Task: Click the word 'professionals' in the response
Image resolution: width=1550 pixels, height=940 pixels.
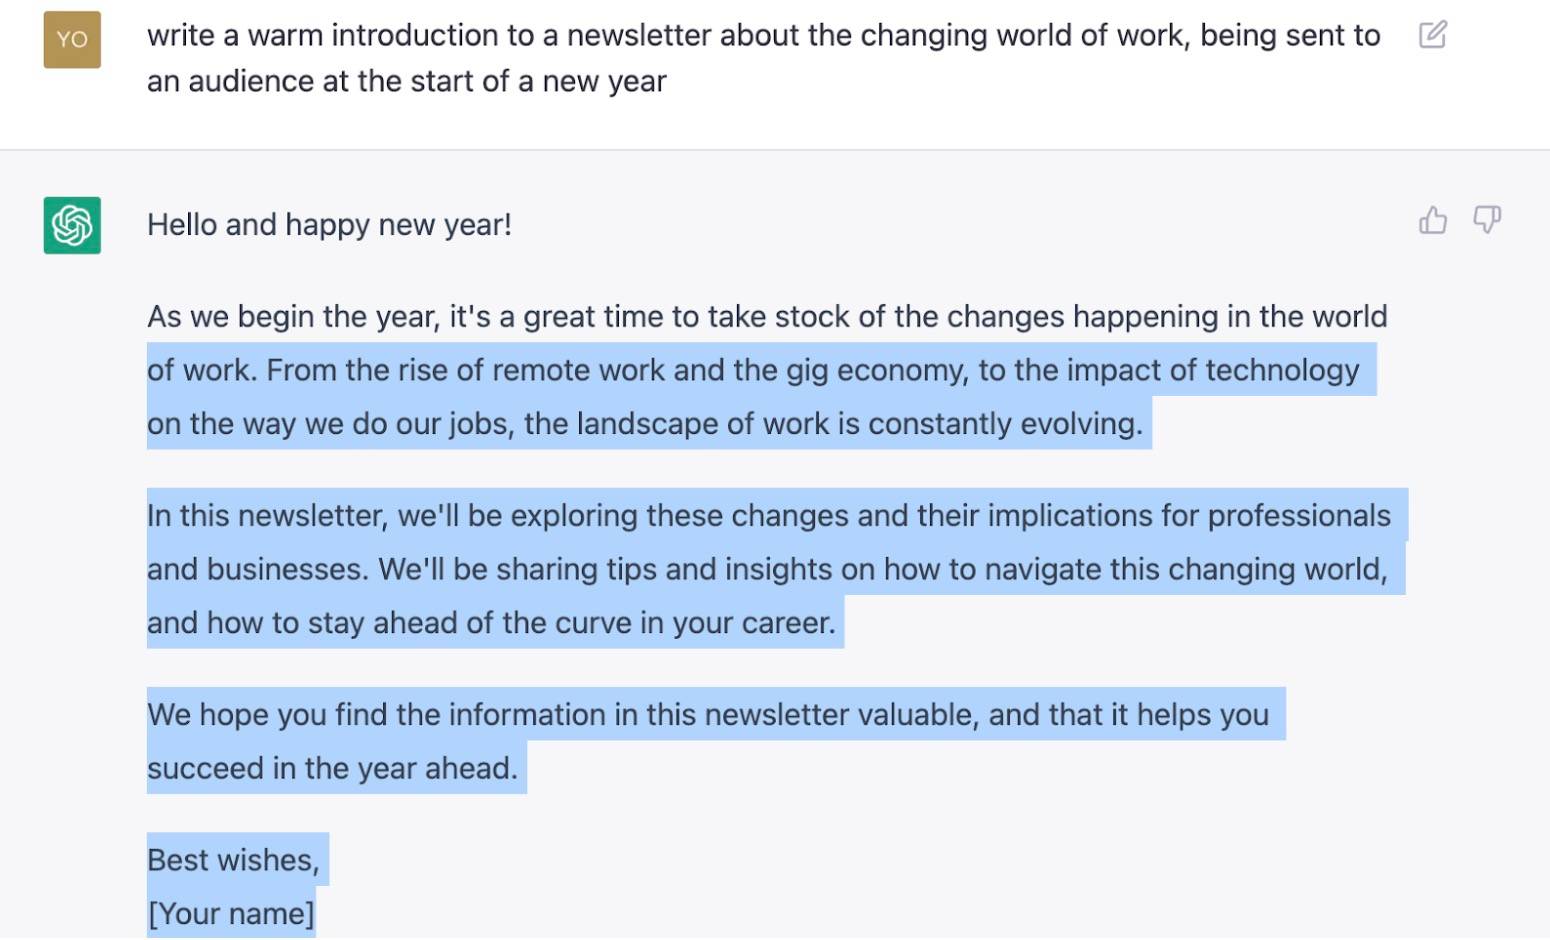Action: point(1299,516)
